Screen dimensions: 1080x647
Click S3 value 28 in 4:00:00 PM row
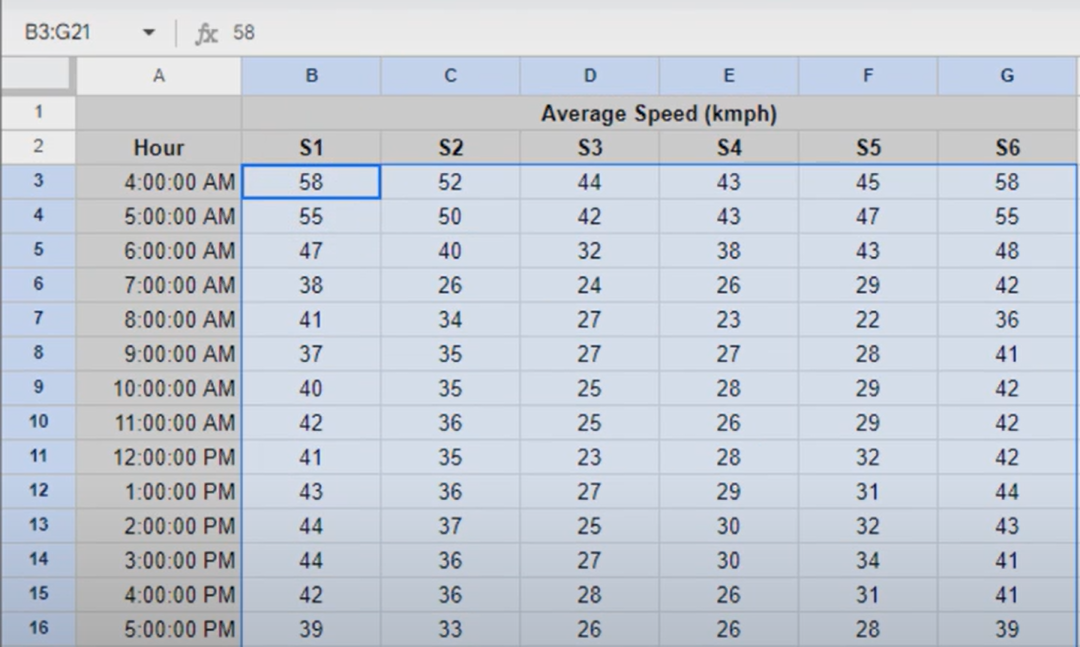[x=590, y=595]
